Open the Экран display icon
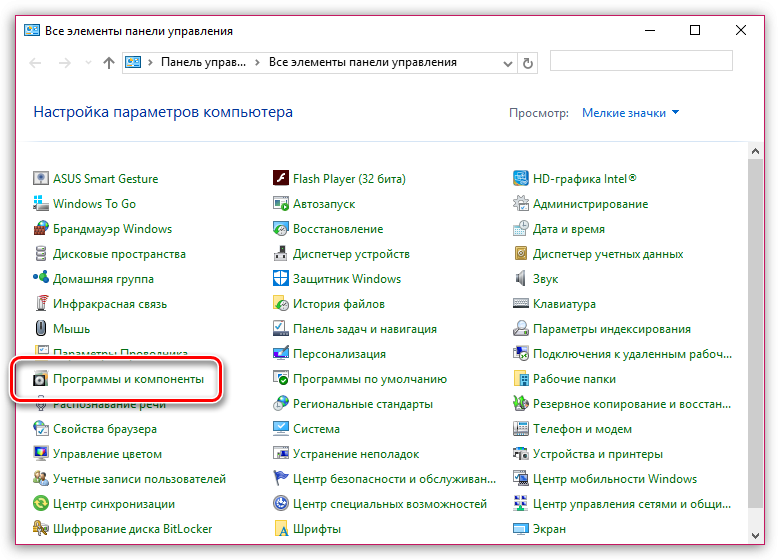 (x=520, y=528)
